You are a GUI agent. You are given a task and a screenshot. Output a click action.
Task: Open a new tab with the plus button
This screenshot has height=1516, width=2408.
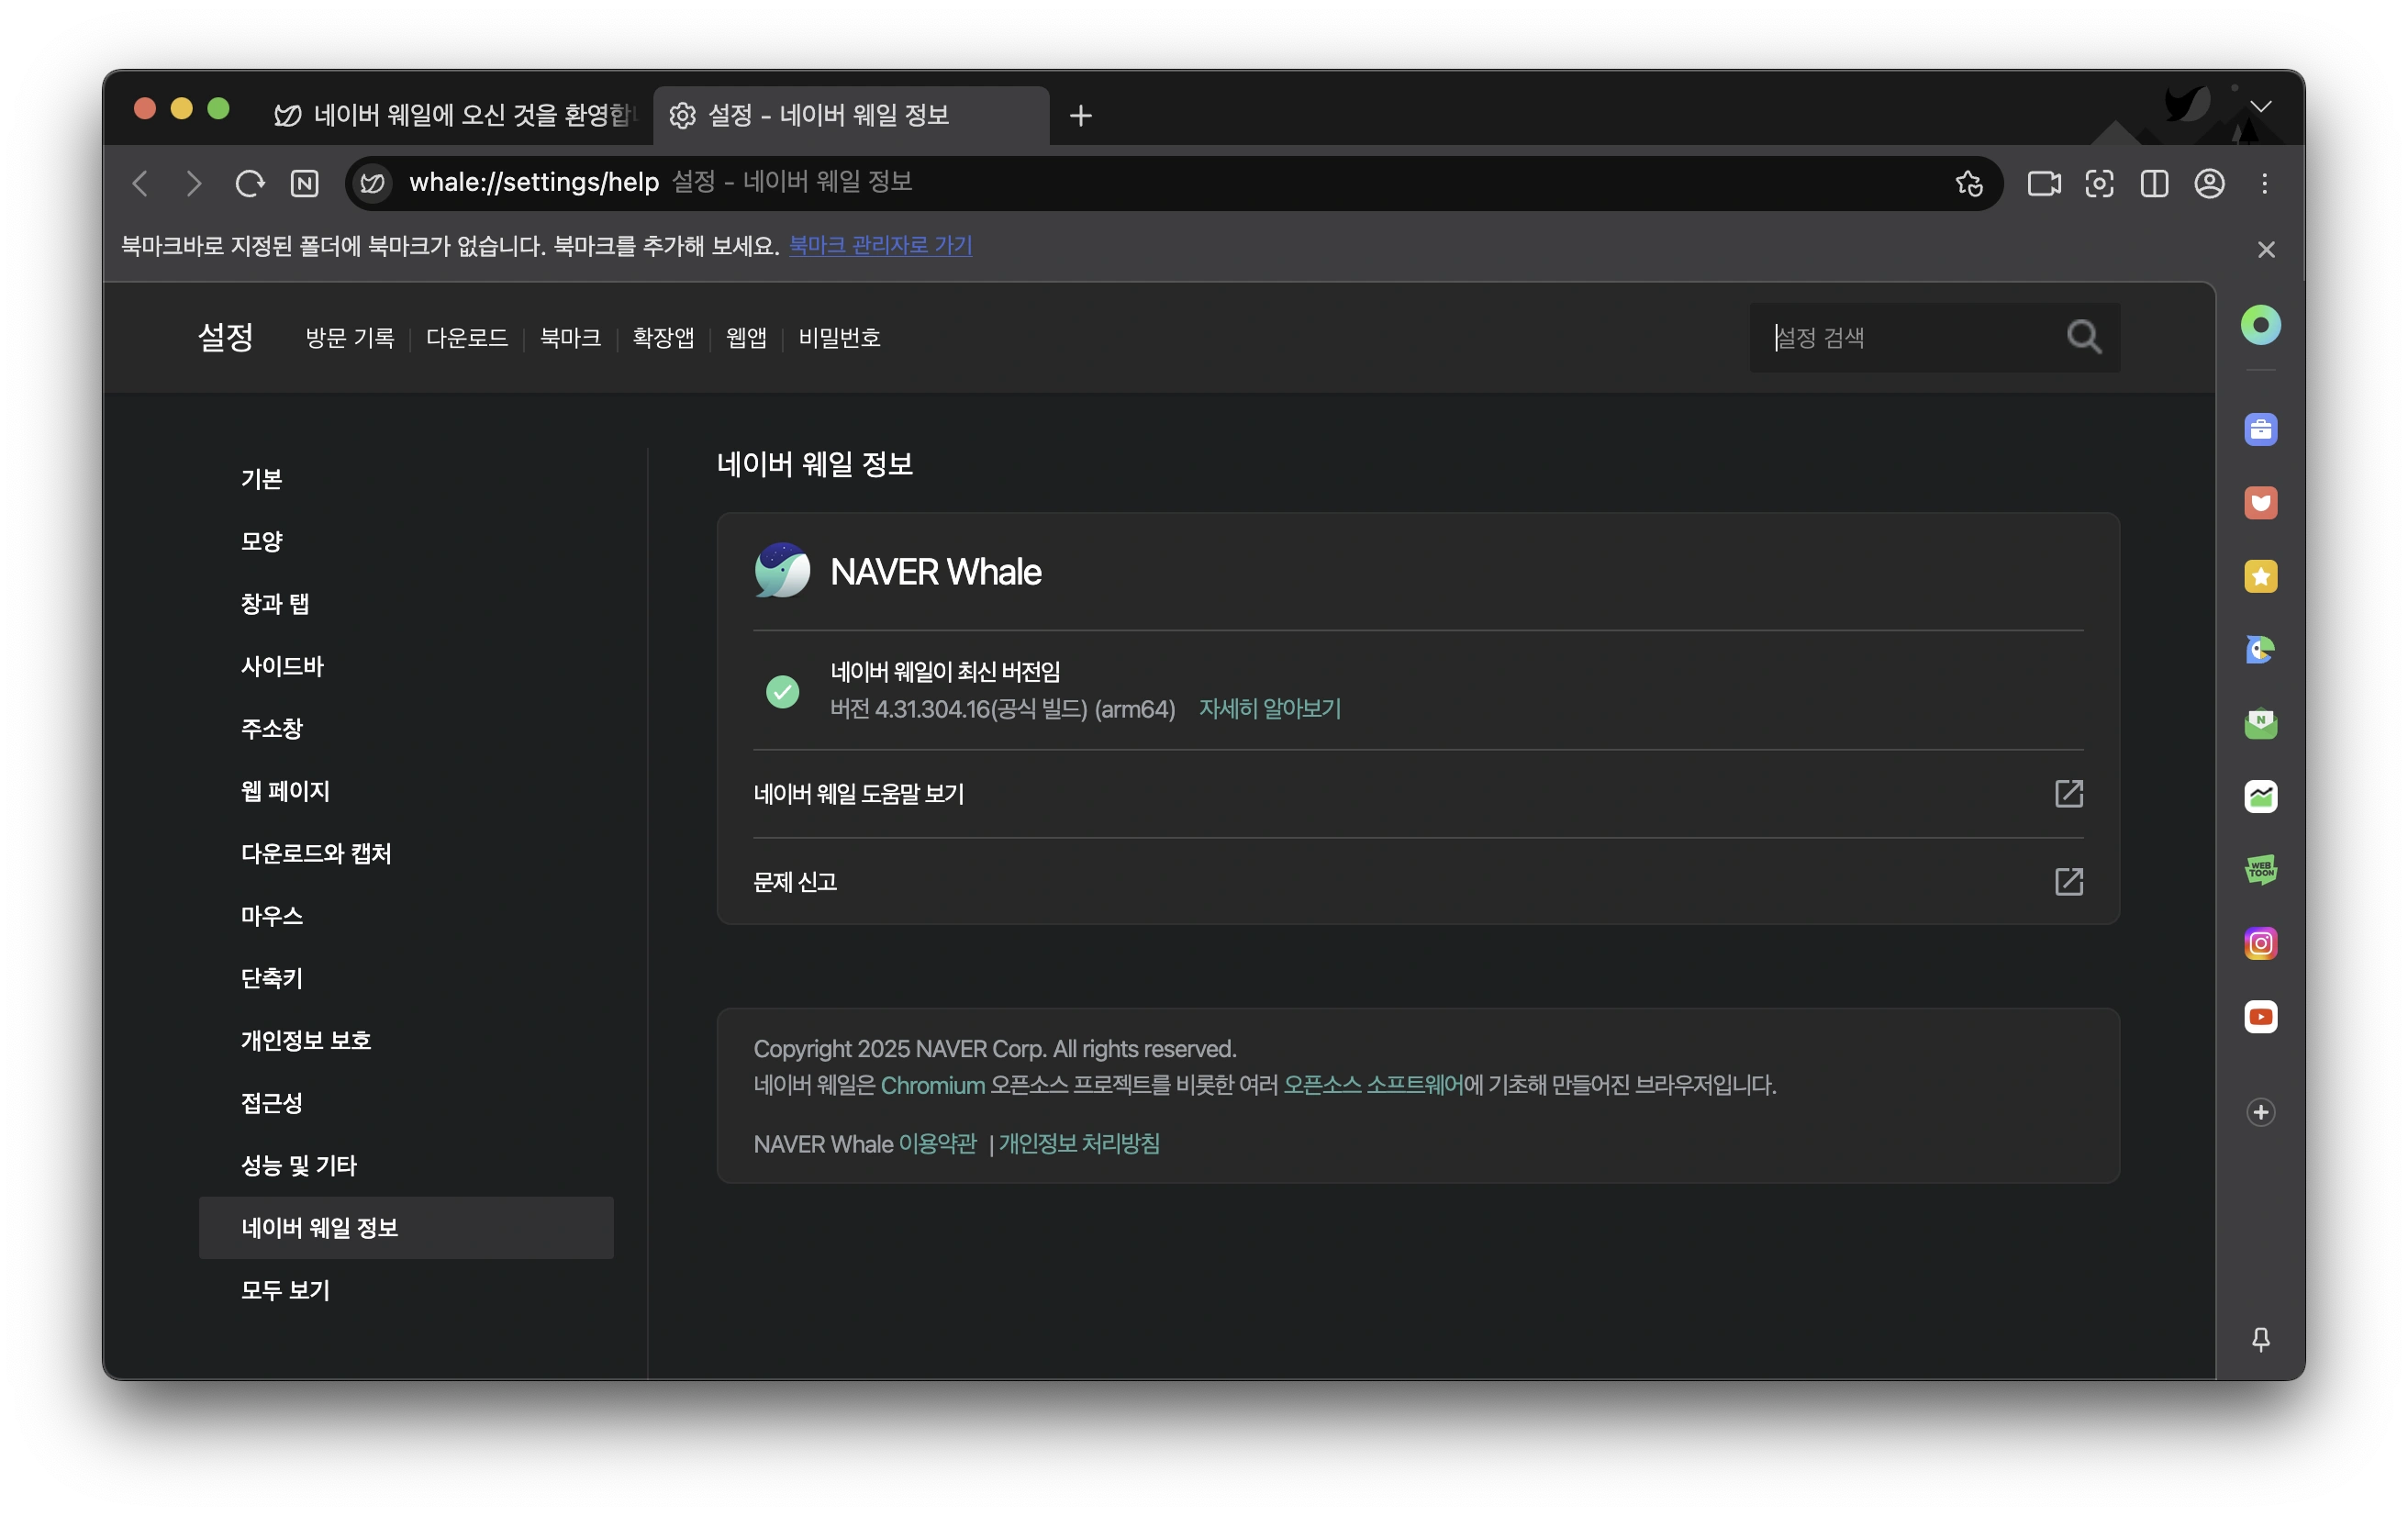[x=1080, y=115]
